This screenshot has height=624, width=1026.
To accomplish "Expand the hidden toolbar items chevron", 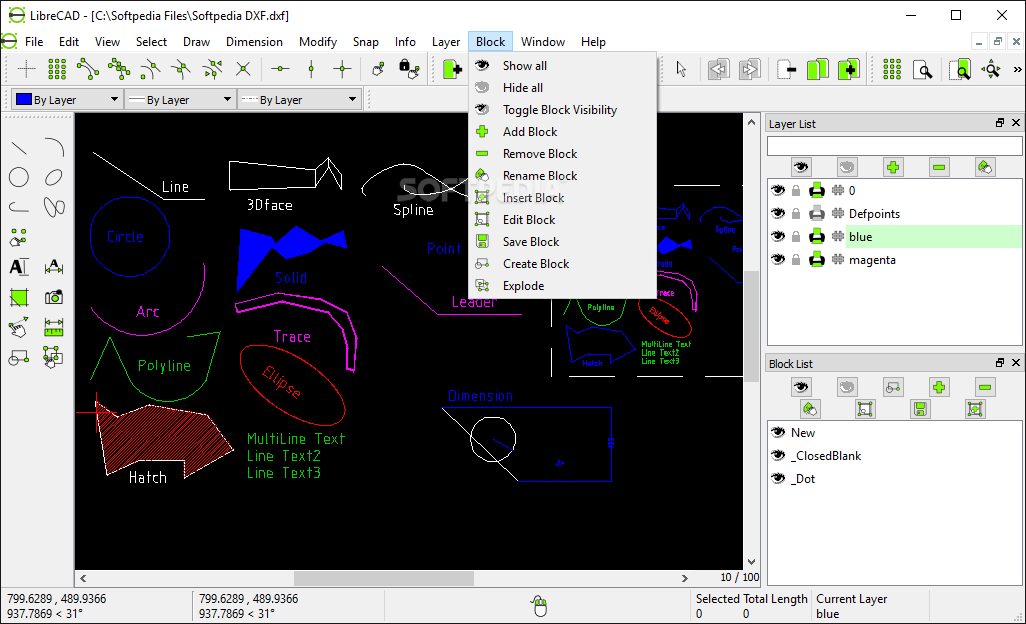I will coord(1017,69).
